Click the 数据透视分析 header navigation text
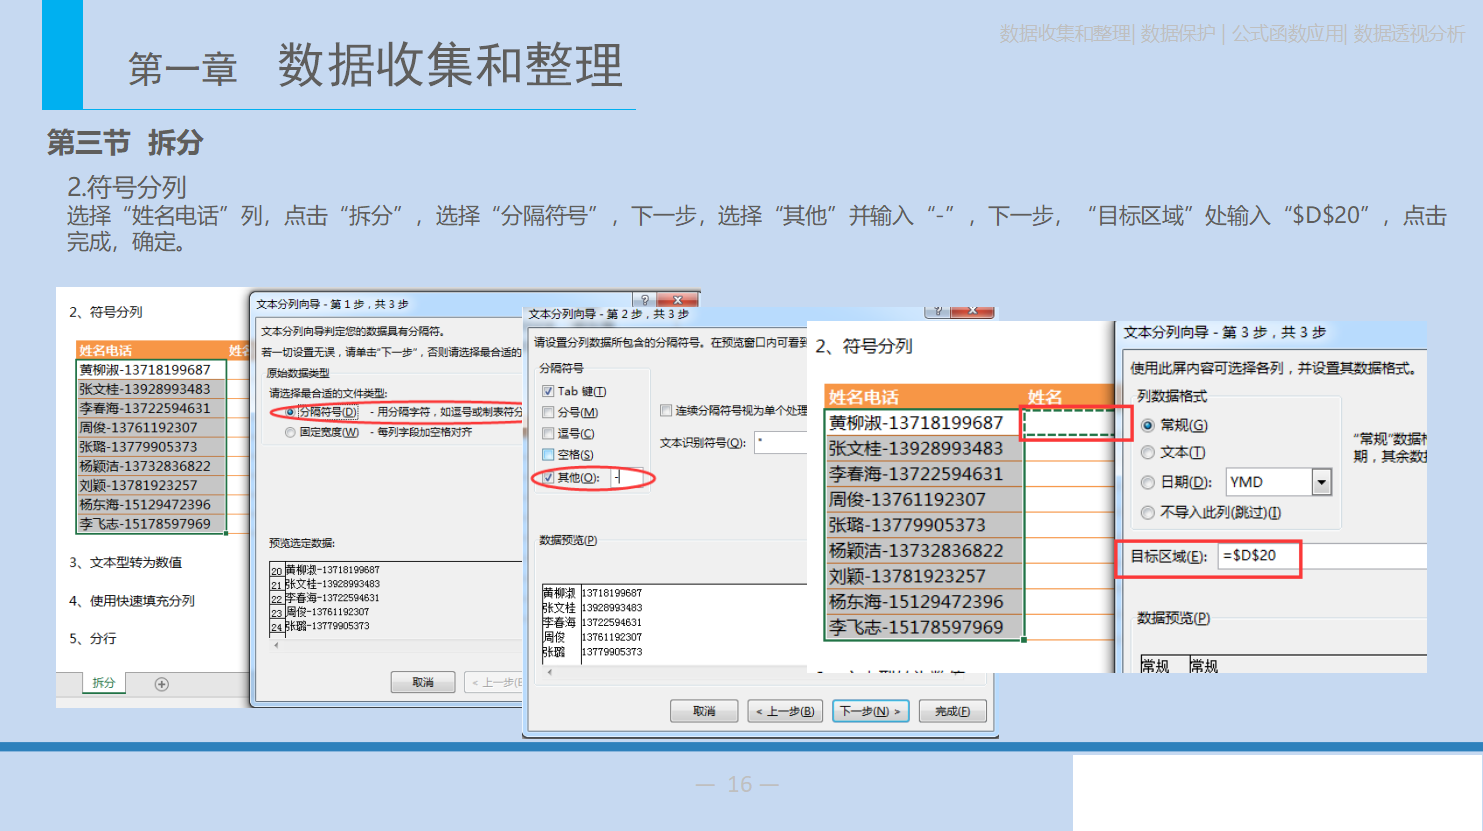 click(x=1409, y=34)
